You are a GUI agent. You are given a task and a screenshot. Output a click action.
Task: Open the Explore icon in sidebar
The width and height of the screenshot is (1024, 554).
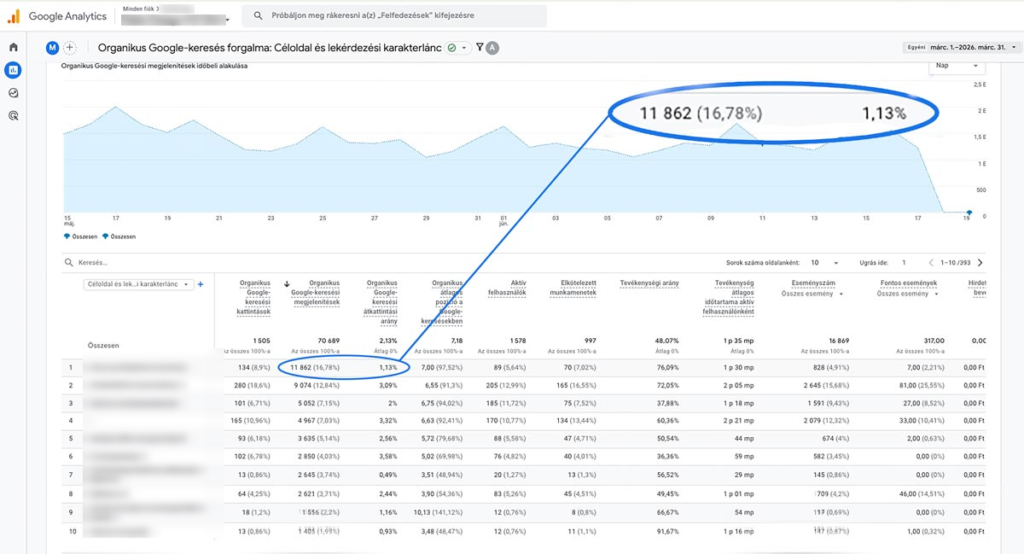click(13, 93)
